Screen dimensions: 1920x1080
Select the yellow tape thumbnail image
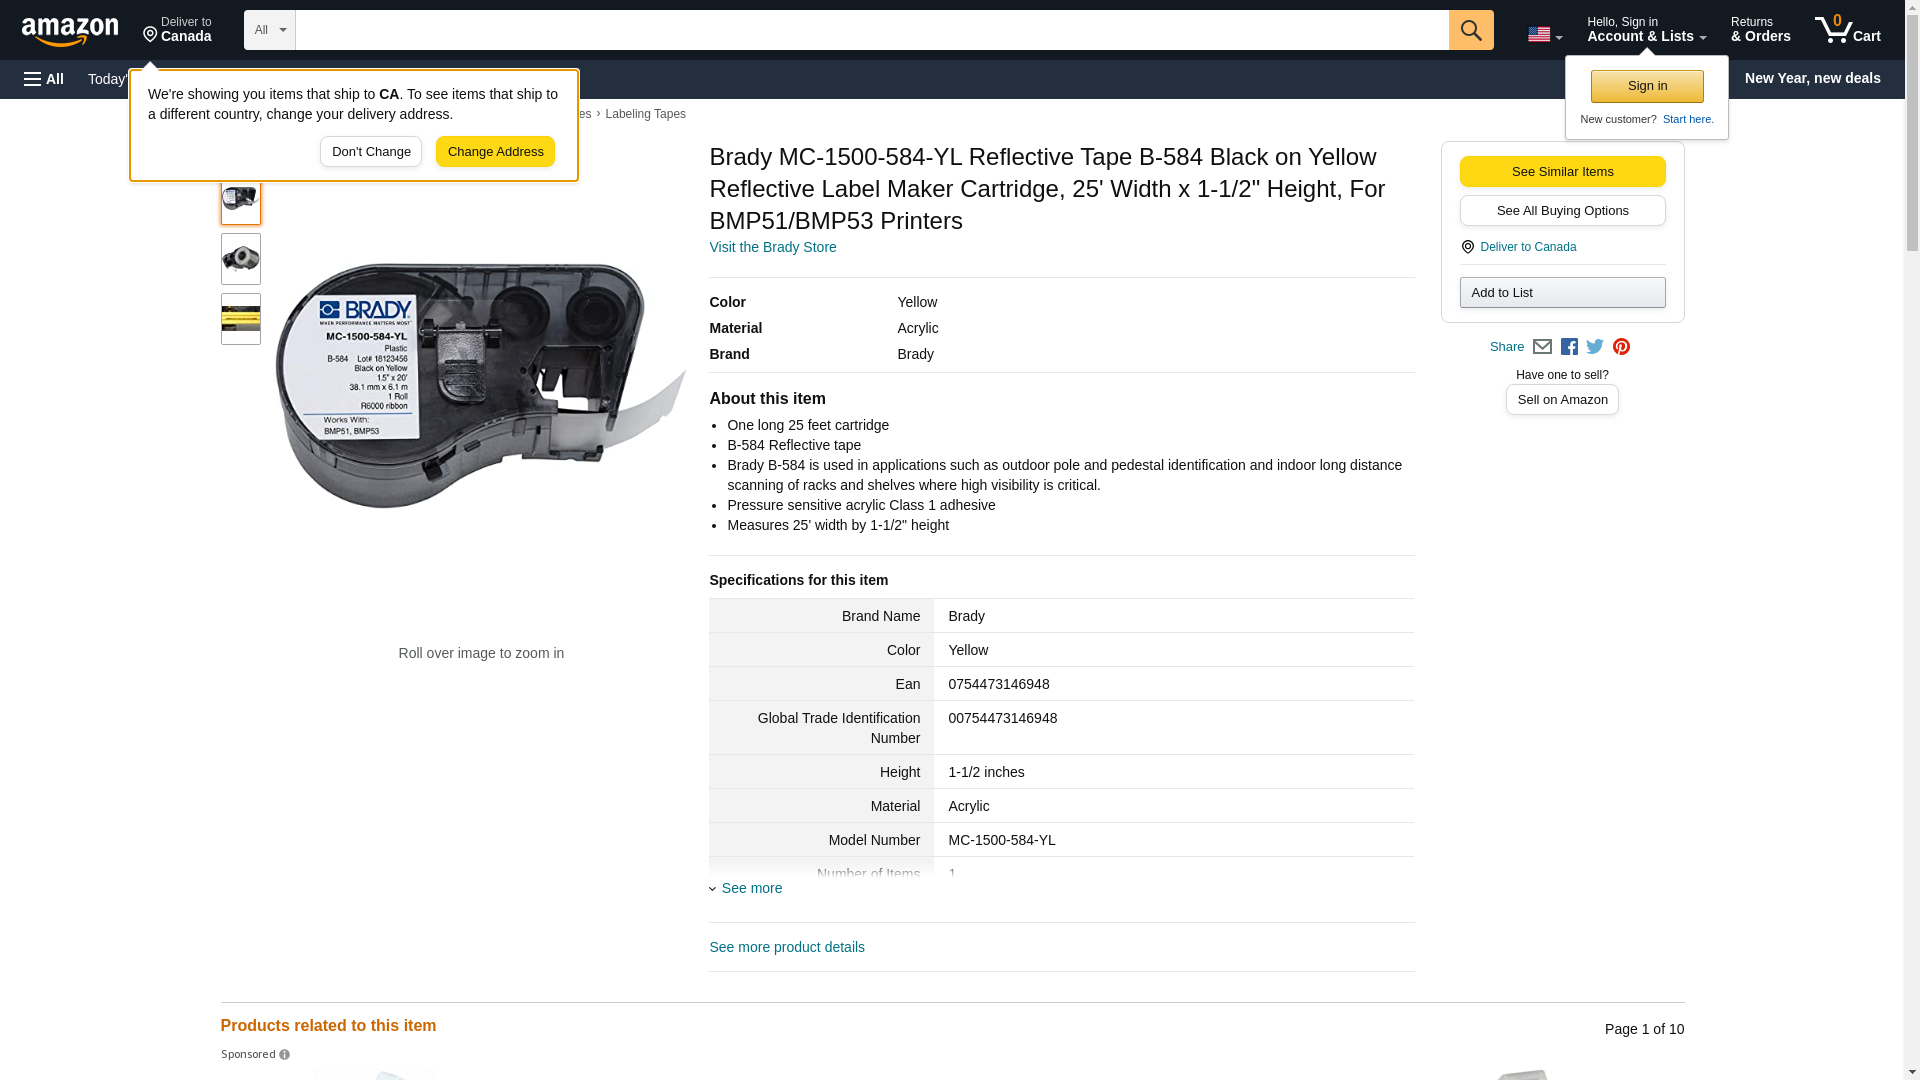[x=240, y=319]
